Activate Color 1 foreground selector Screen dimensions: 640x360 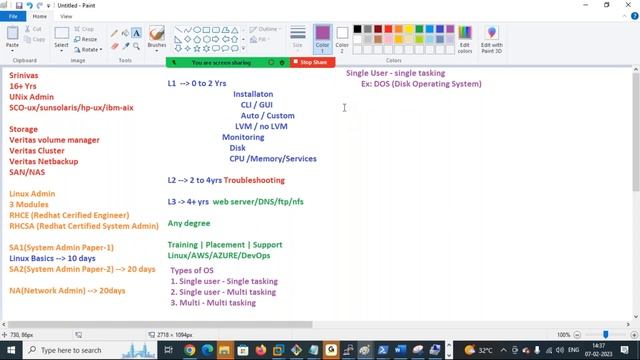click(322, 39)
